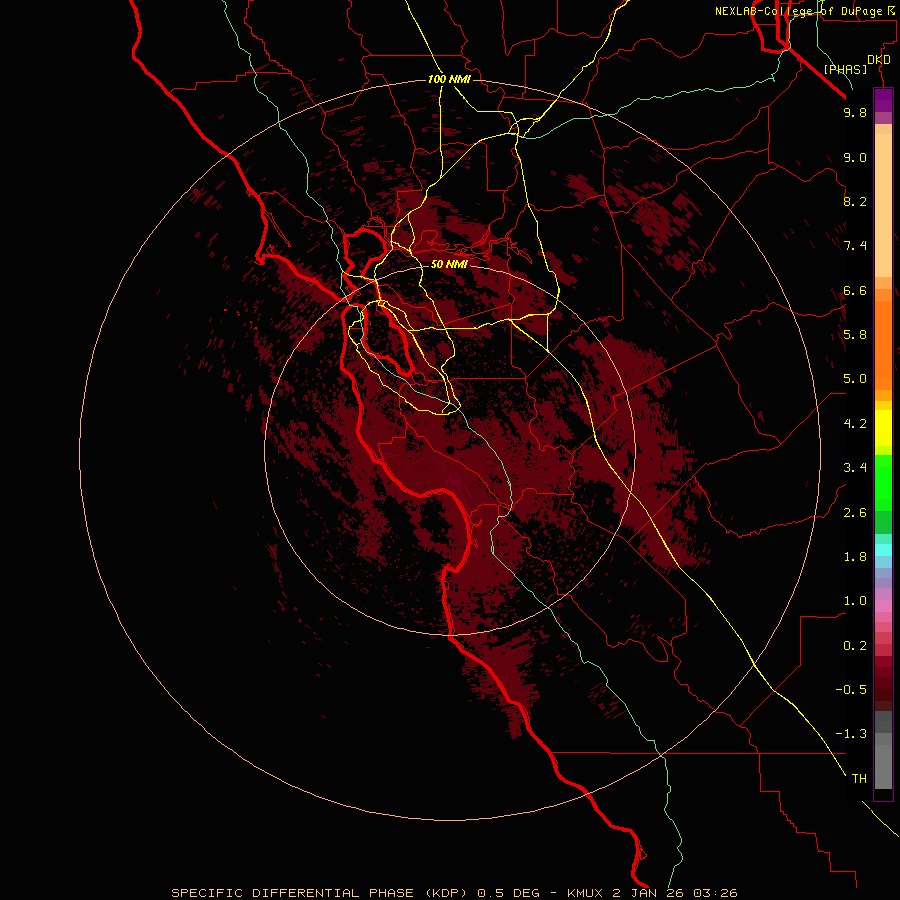Viewport: 900px width, 900px height.
Task: Pick the purple top segment of the color bar
Action: [x=883, y=100]
